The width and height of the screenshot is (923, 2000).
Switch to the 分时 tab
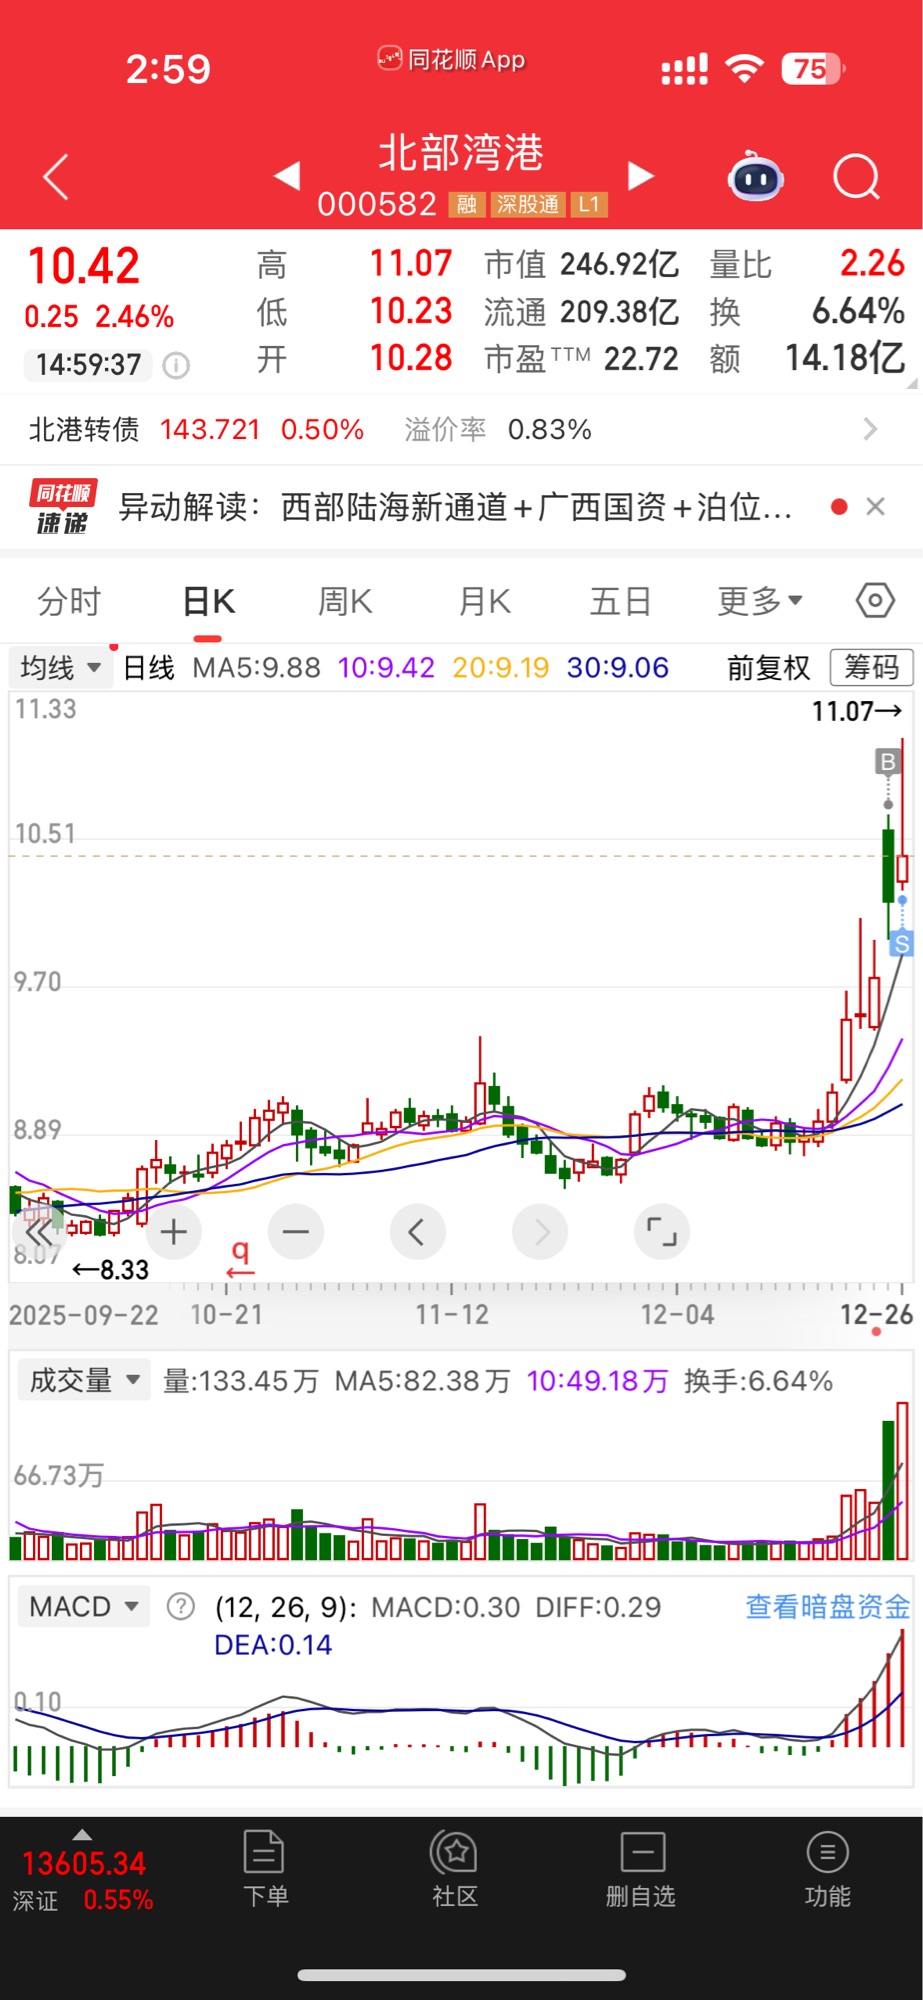(x=69, y=601)
